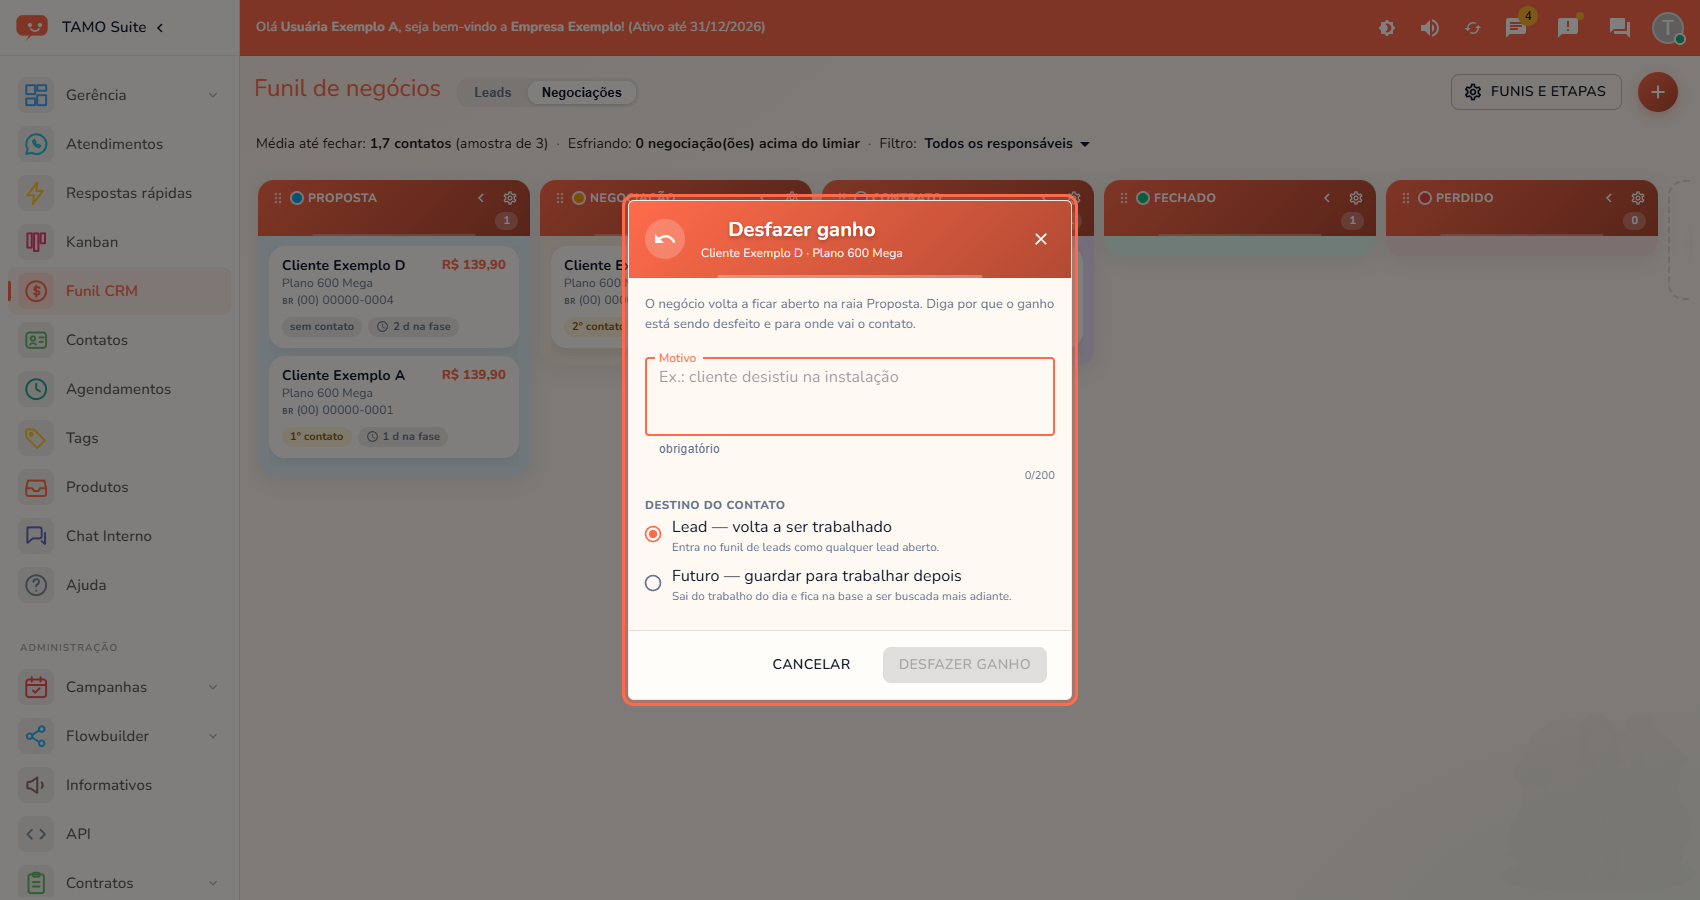Open Todos os responsáveis filter dropdown

click(1007, 144)
